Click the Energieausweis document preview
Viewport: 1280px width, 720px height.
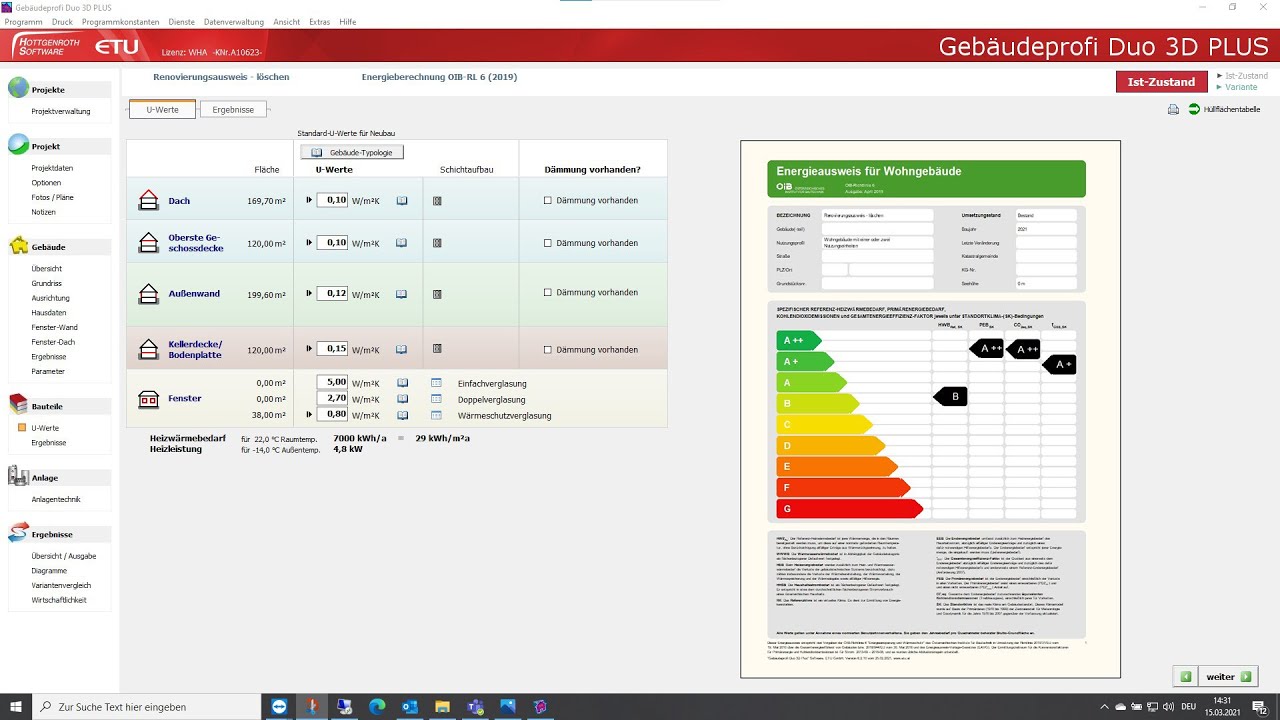coord(930,409)
